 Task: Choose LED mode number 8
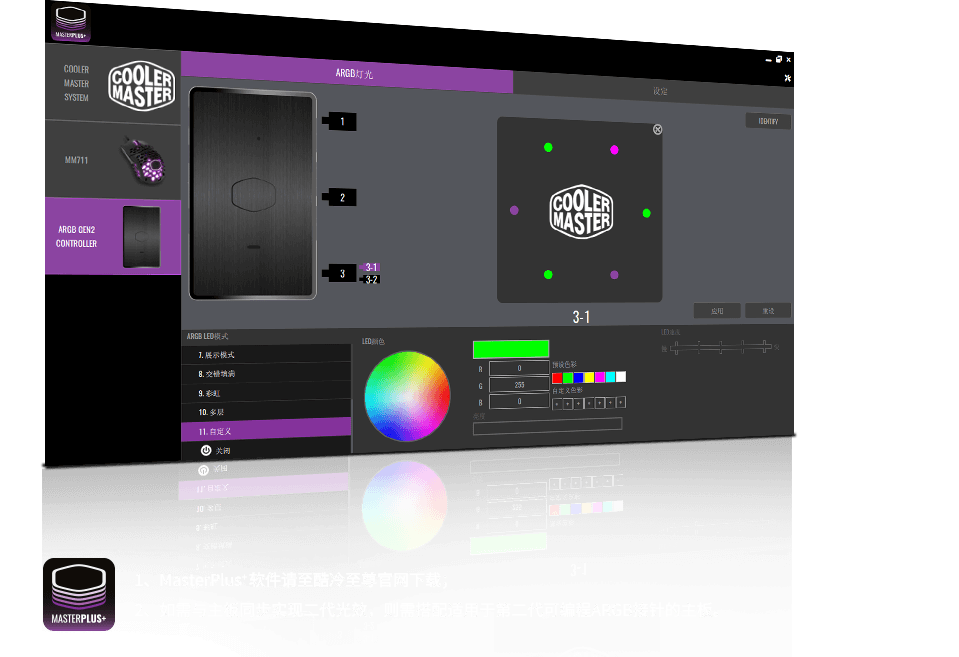coord(266,373)
